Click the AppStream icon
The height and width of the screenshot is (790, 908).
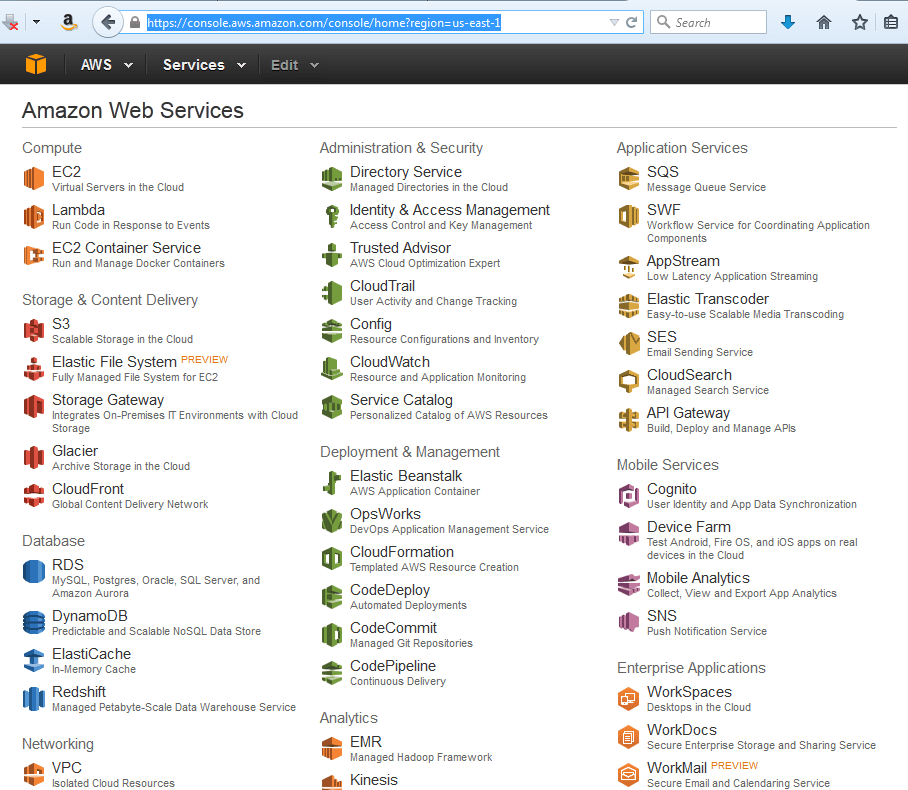click(x=629, y=268)
